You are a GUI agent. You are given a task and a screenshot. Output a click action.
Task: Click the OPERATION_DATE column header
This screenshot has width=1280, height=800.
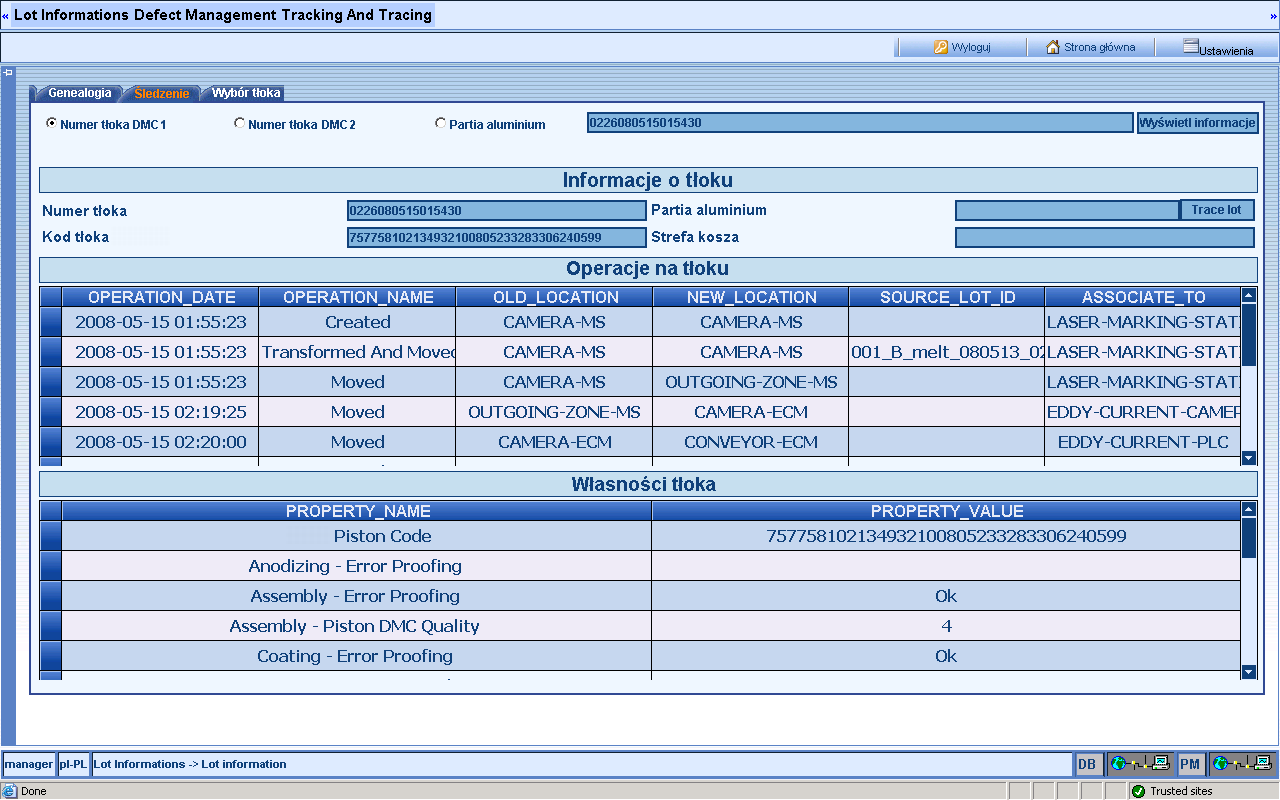pos(161,297)
